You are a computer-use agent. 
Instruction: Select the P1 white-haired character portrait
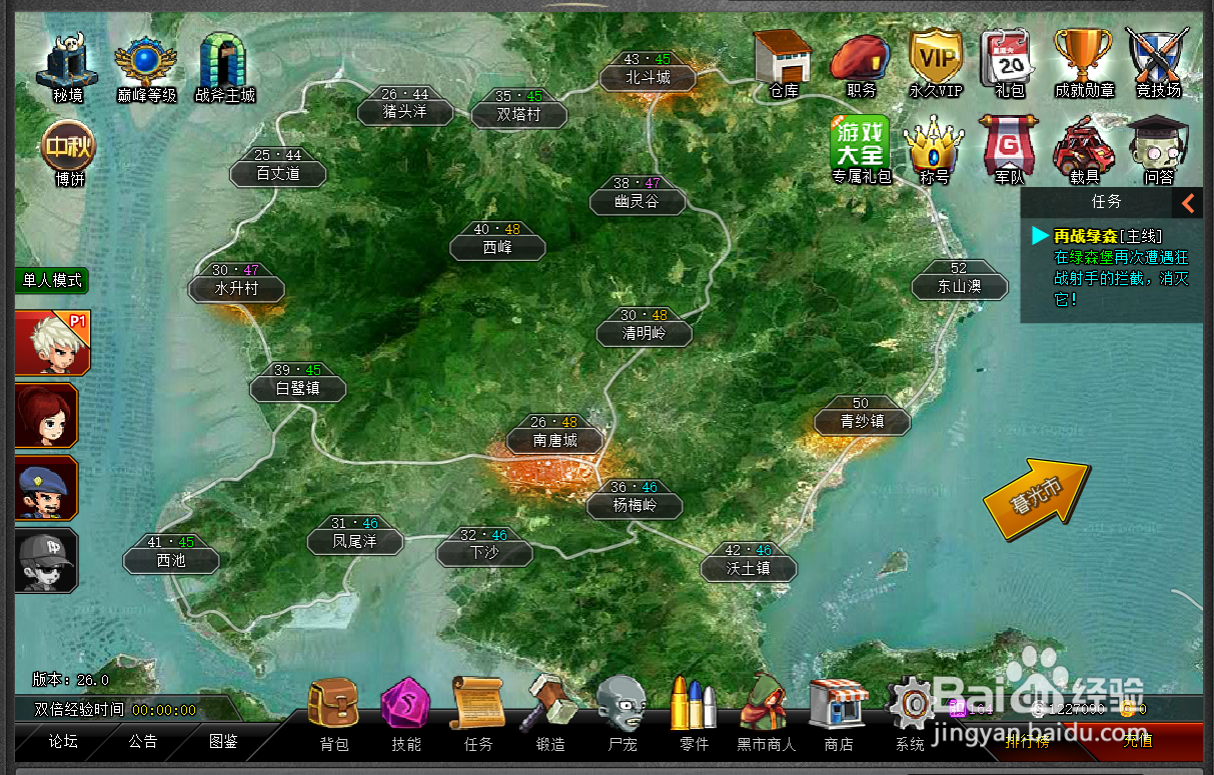click(x=54, y=343)
